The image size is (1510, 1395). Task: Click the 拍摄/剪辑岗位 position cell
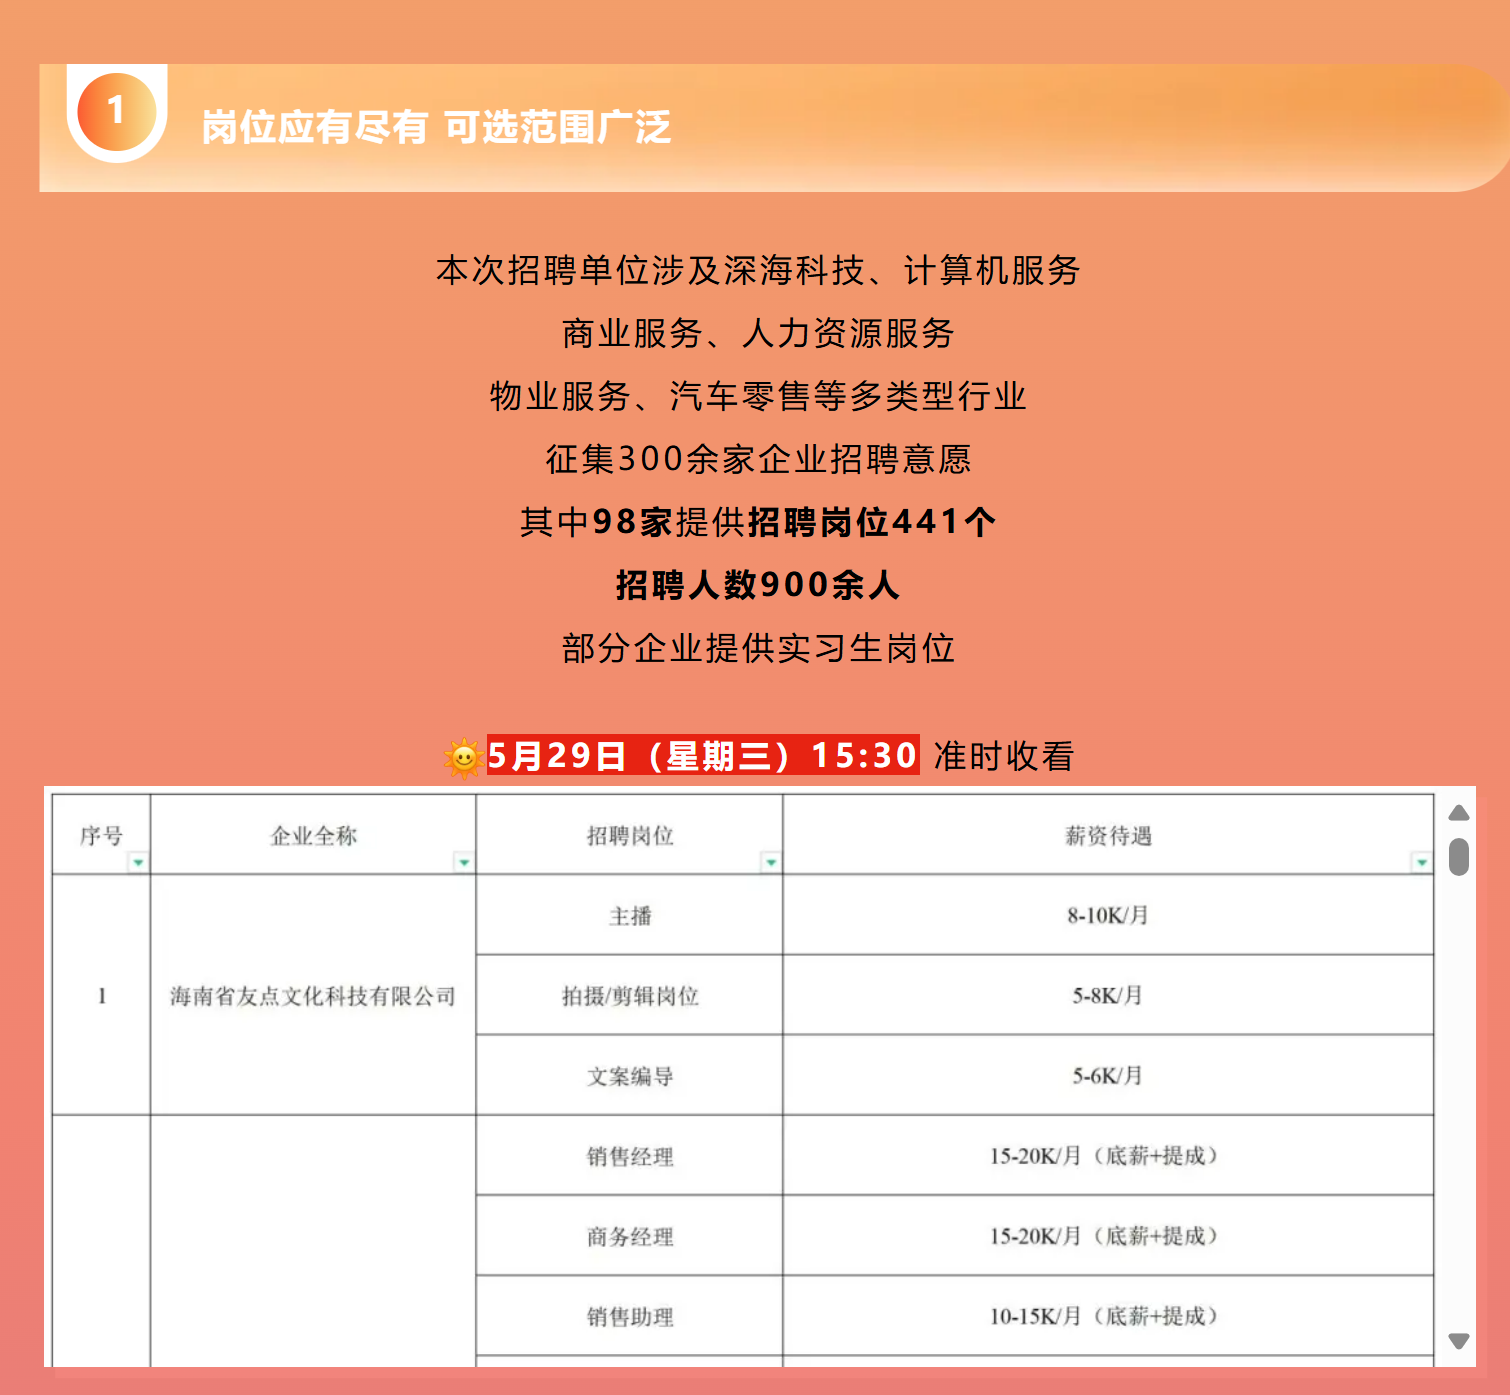[x=630, y=996]
